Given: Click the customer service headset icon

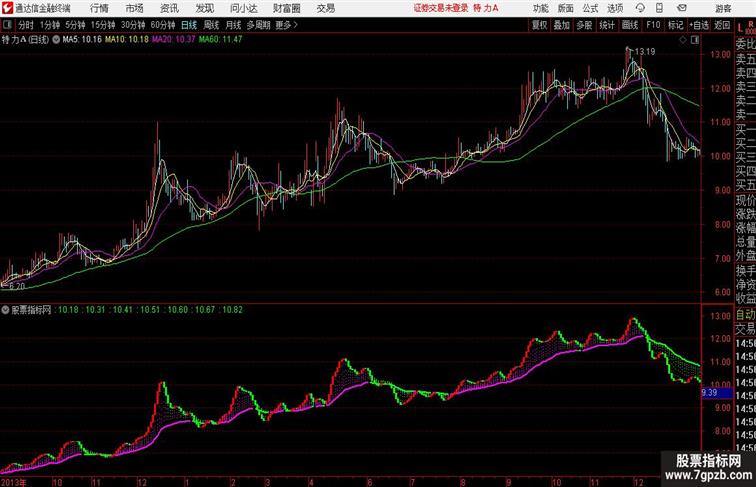Looking at the screenshot, I should [x=640, y=8].
